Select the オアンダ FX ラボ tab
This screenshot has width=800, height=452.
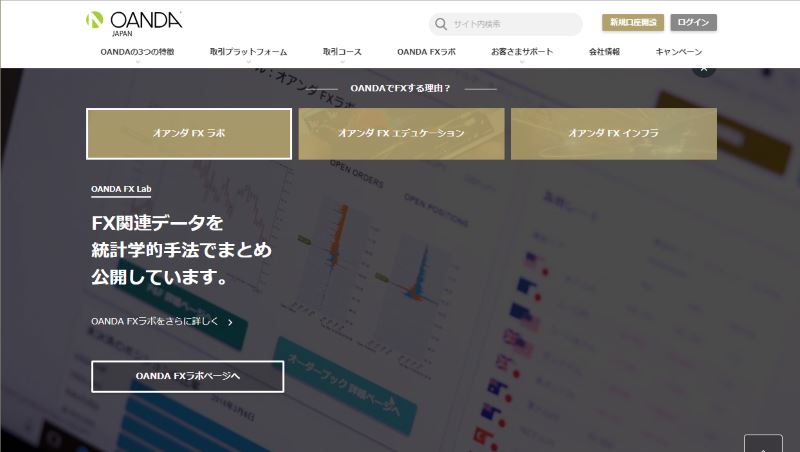coord(189,134)
